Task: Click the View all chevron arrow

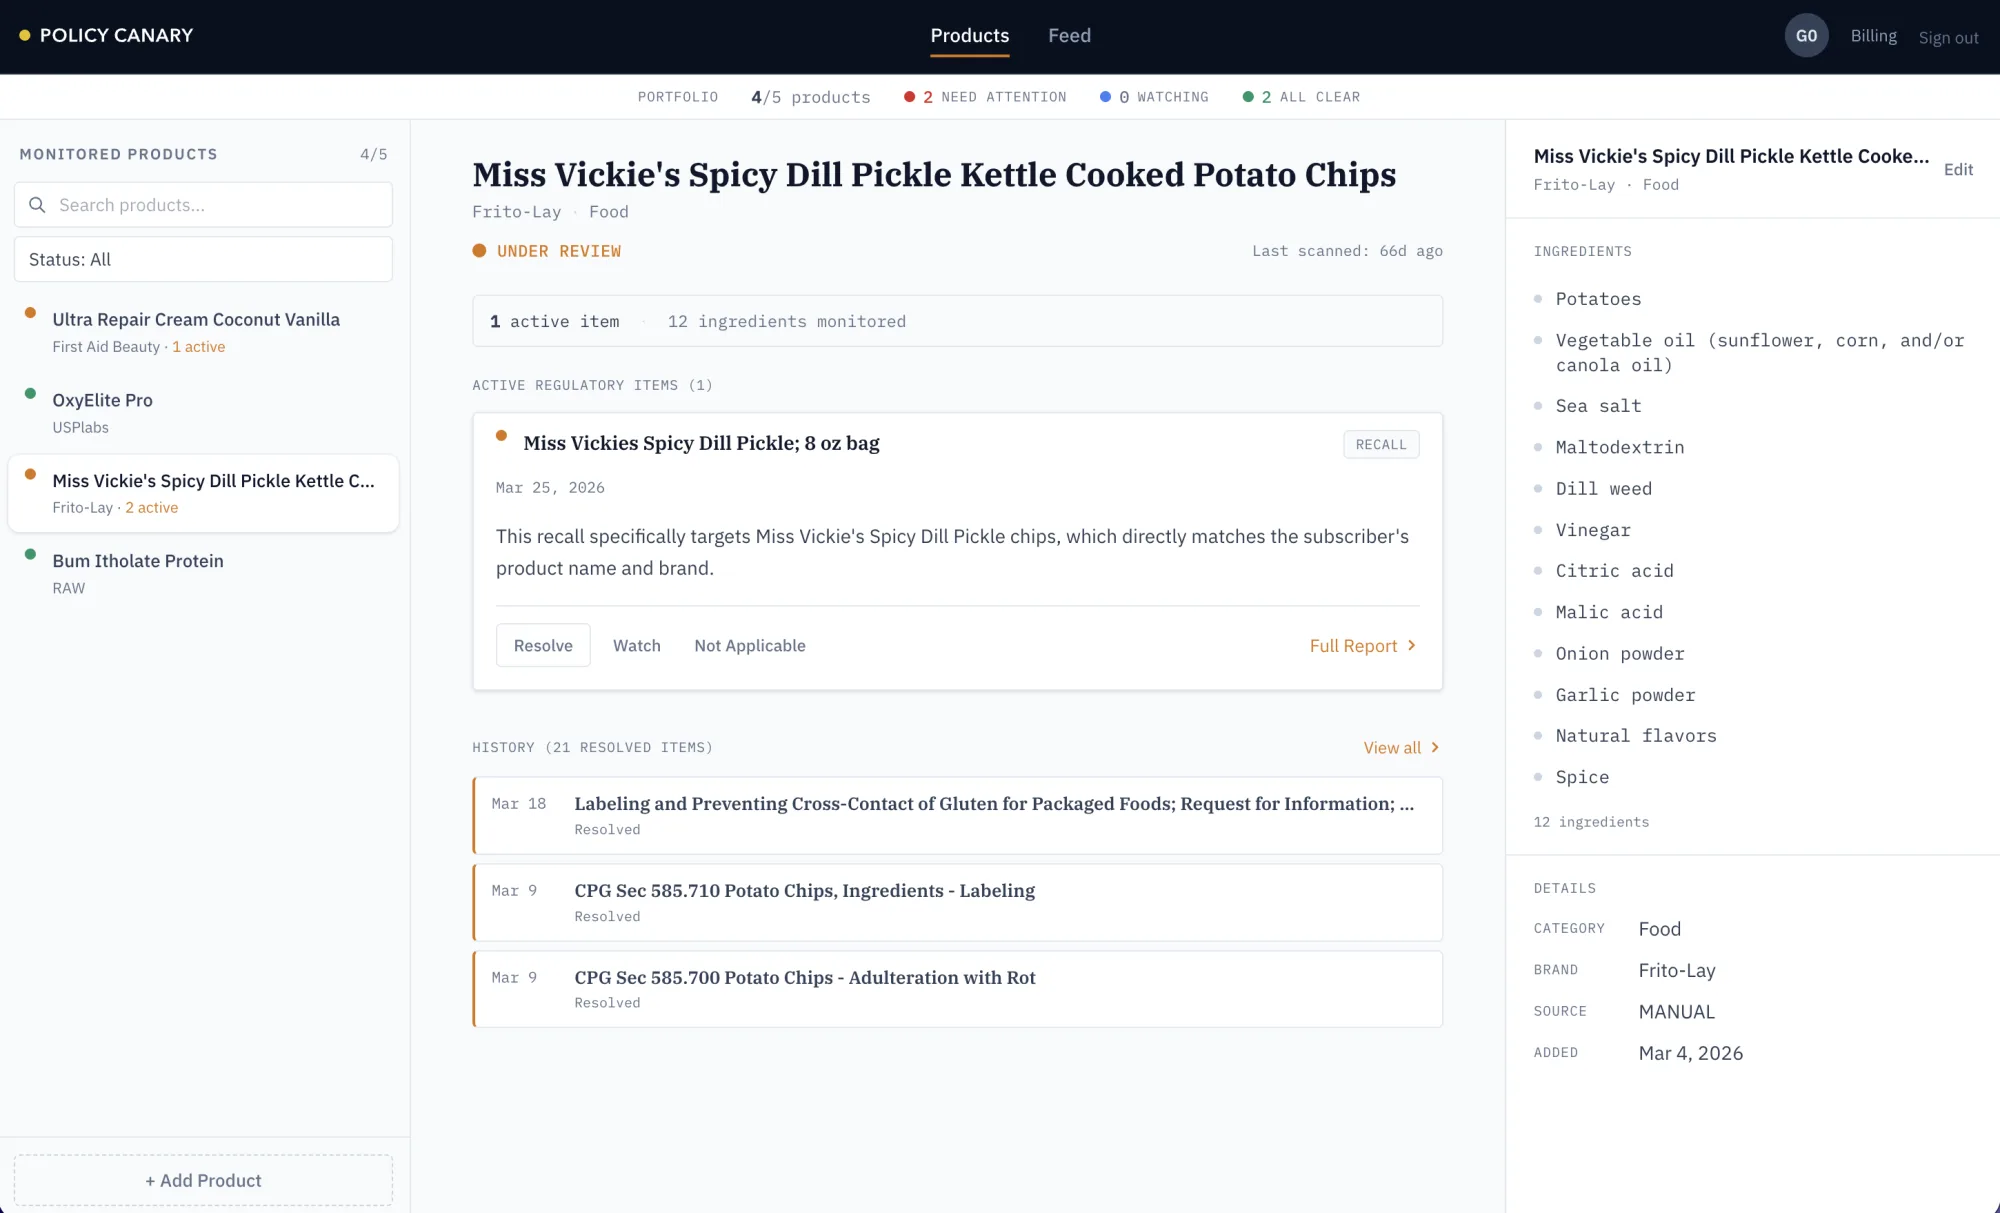Action: click(1435, 748)
